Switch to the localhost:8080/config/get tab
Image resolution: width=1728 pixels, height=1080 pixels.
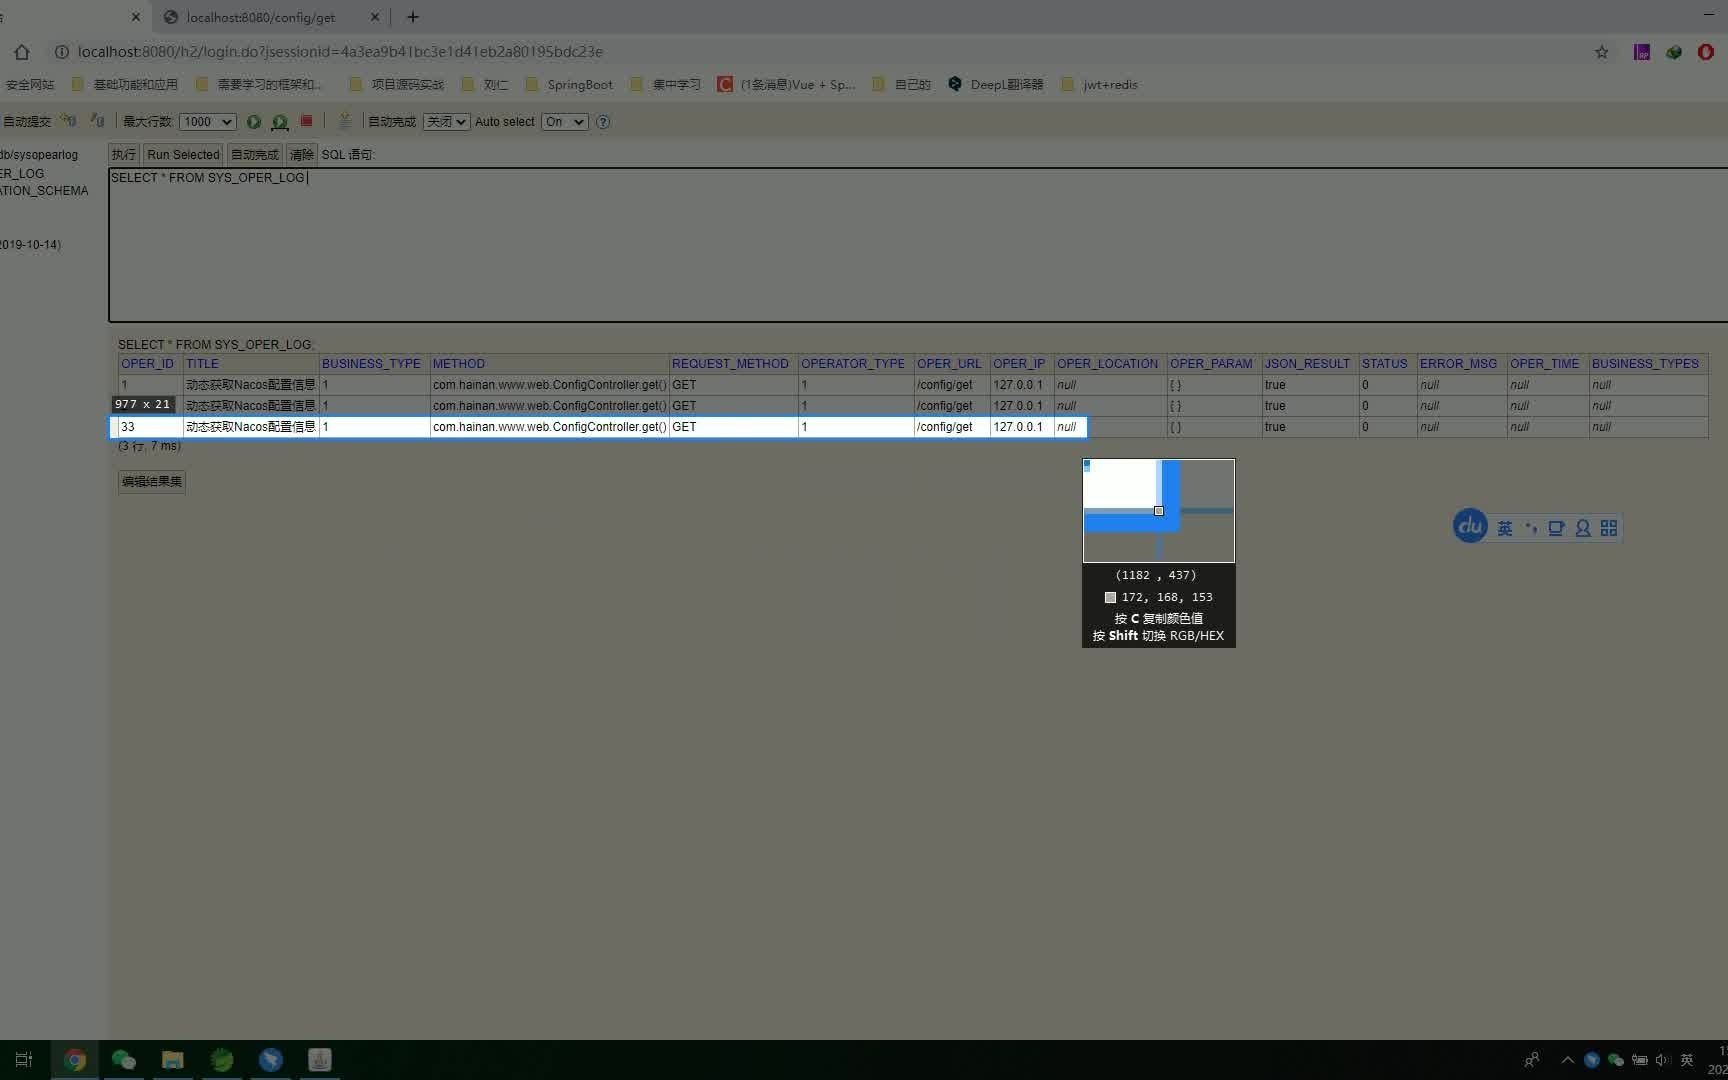(262, 17)
